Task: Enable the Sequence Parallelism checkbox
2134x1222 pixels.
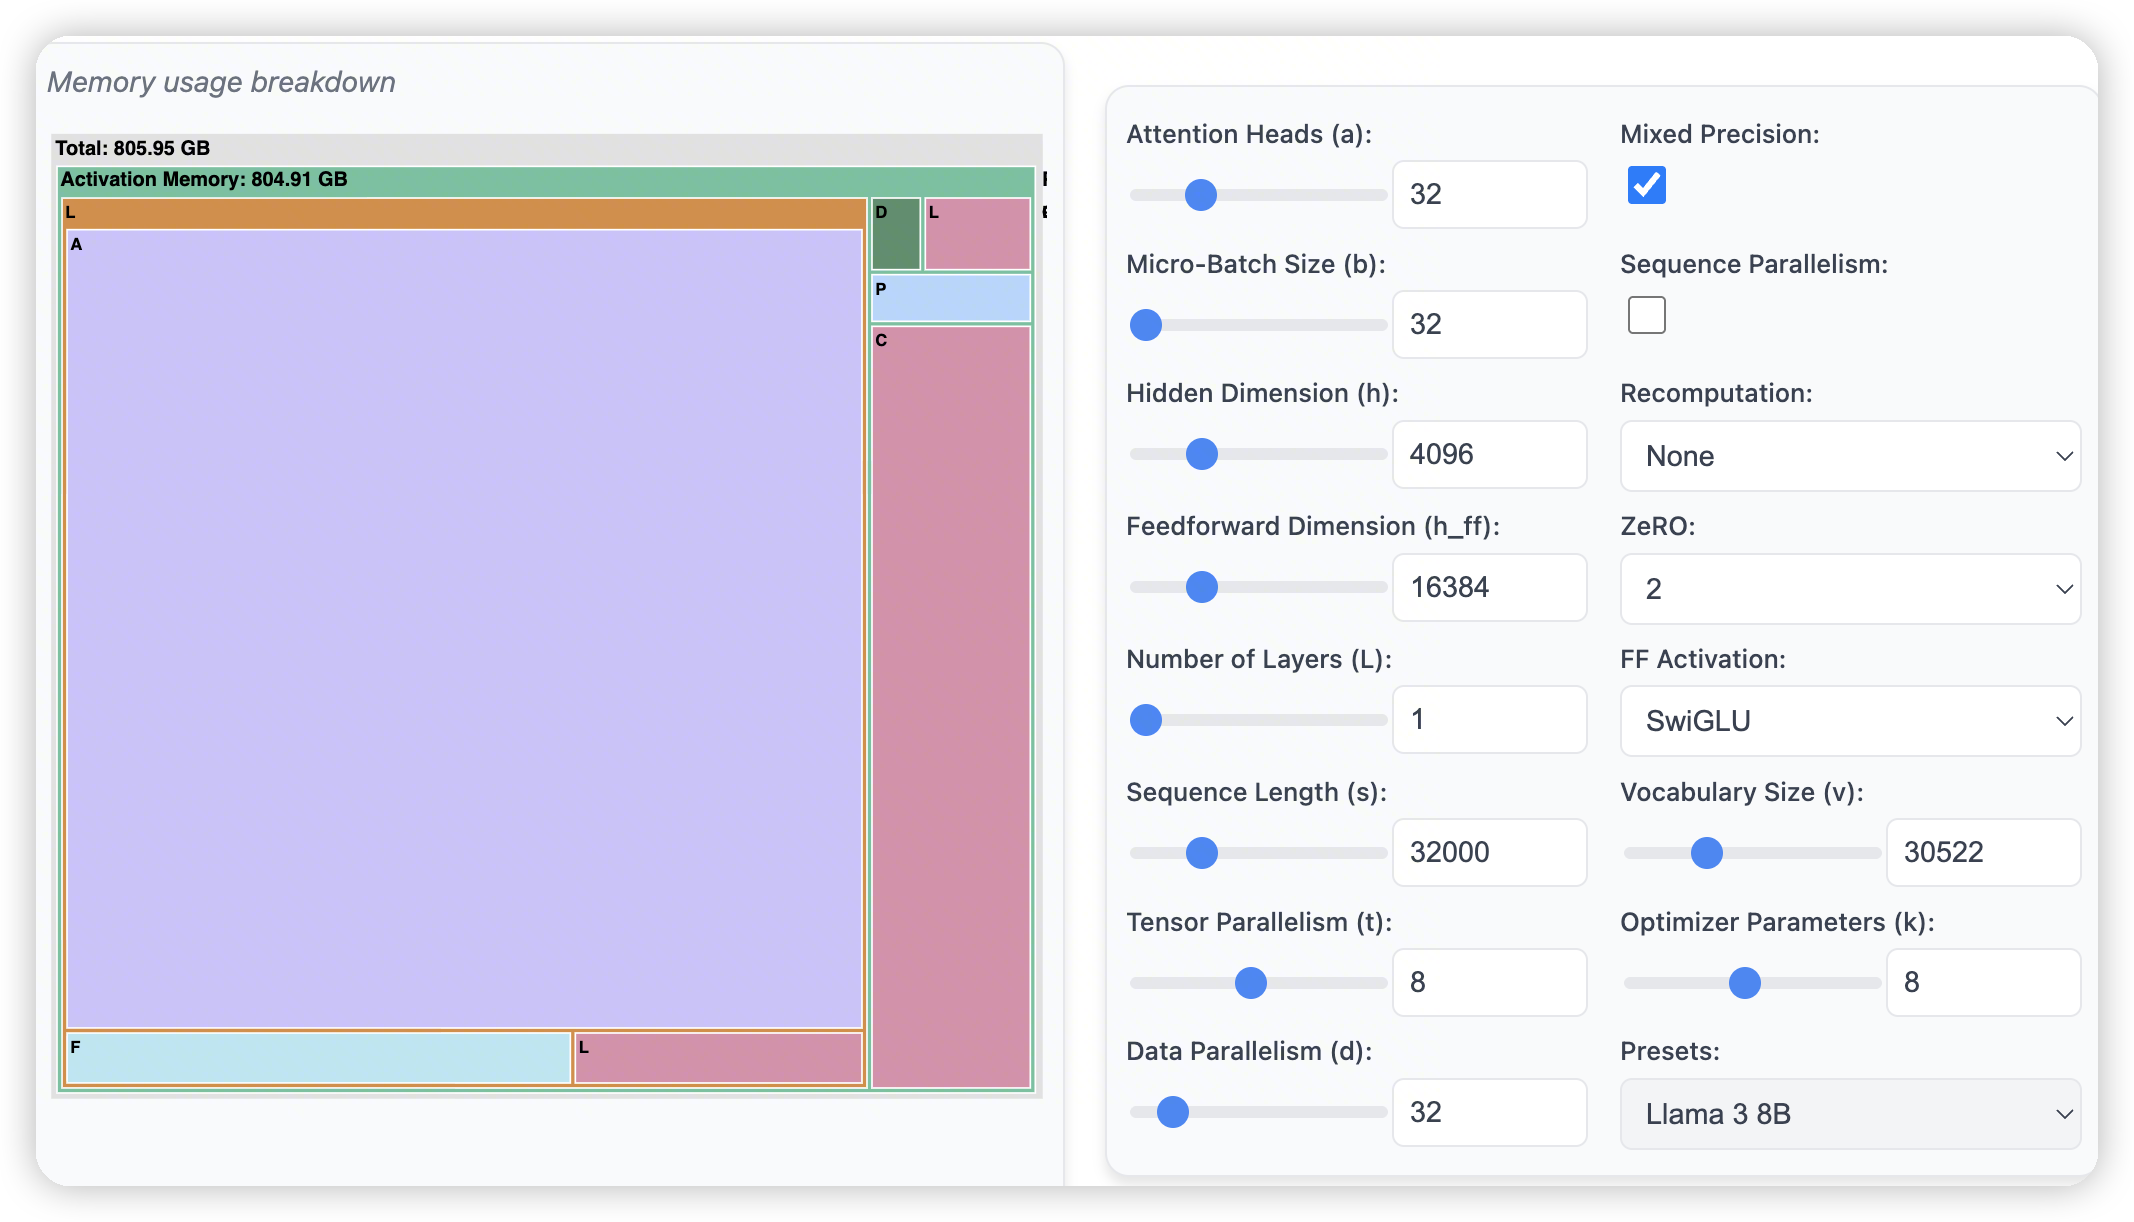Action: (x=1646, y=315)
